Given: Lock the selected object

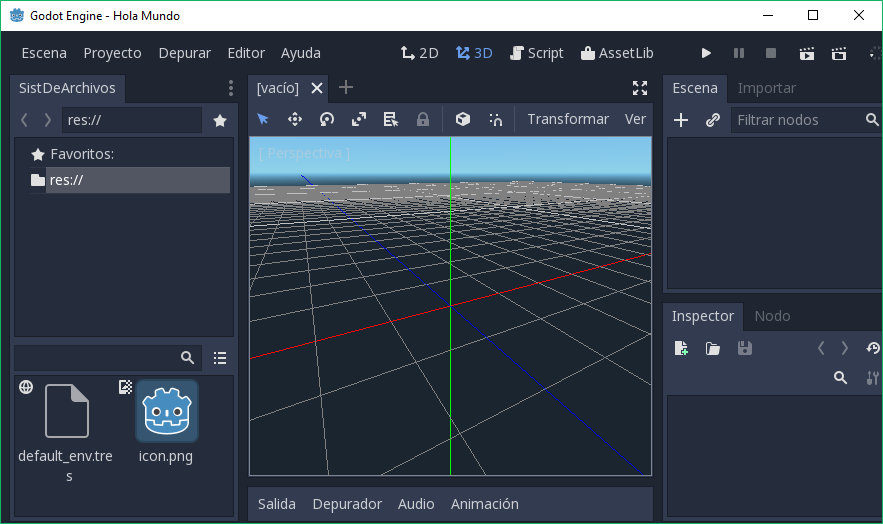Looking at the screenshot, I should pos(423,119).
